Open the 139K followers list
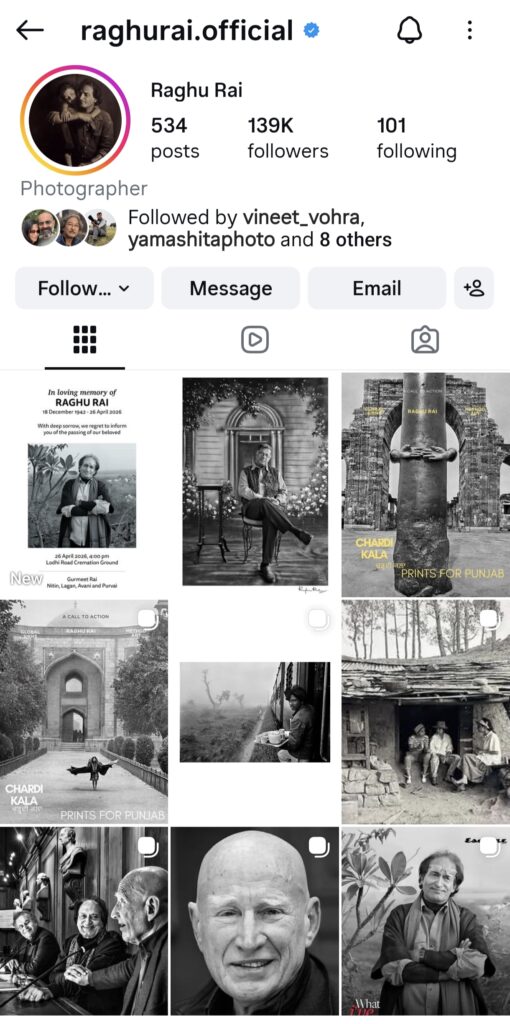Viewport: 510px width, 1024px height. click(288, 138)
